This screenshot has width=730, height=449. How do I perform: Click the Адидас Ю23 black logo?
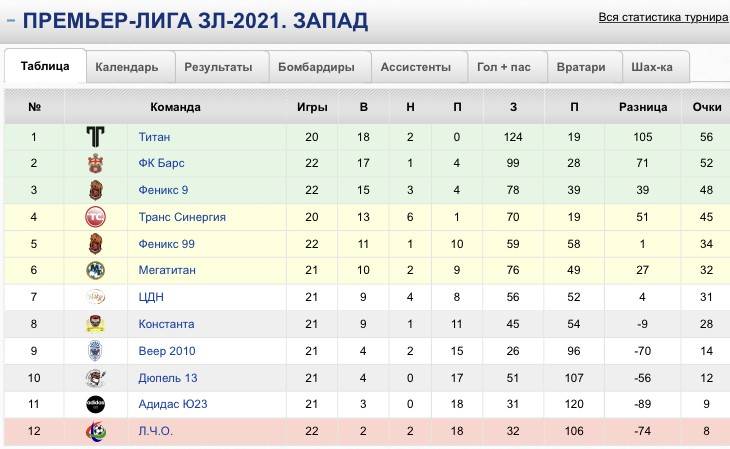(x=96, y=404)
